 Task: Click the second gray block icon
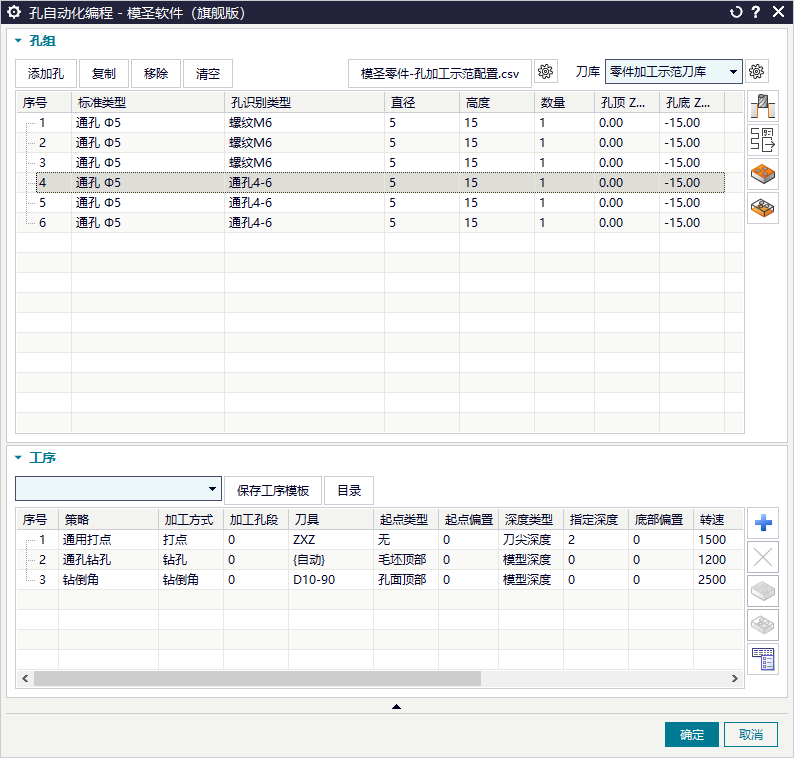tap(763, 624)
